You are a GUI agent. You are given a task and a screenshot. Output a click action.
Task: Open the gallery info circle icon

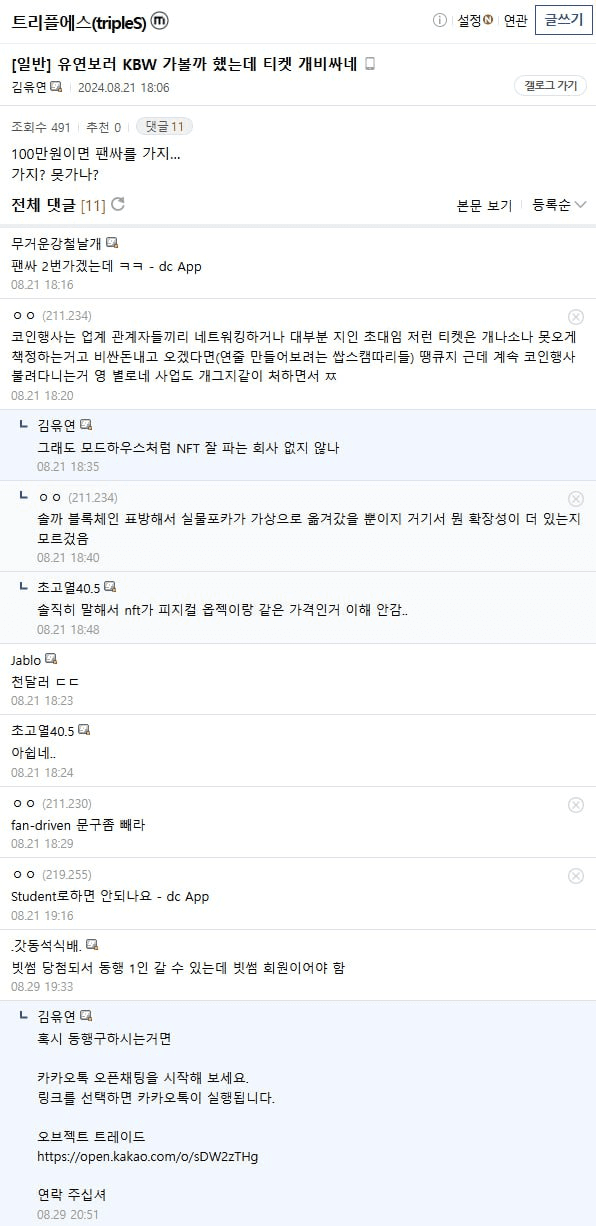pos(440,21)
